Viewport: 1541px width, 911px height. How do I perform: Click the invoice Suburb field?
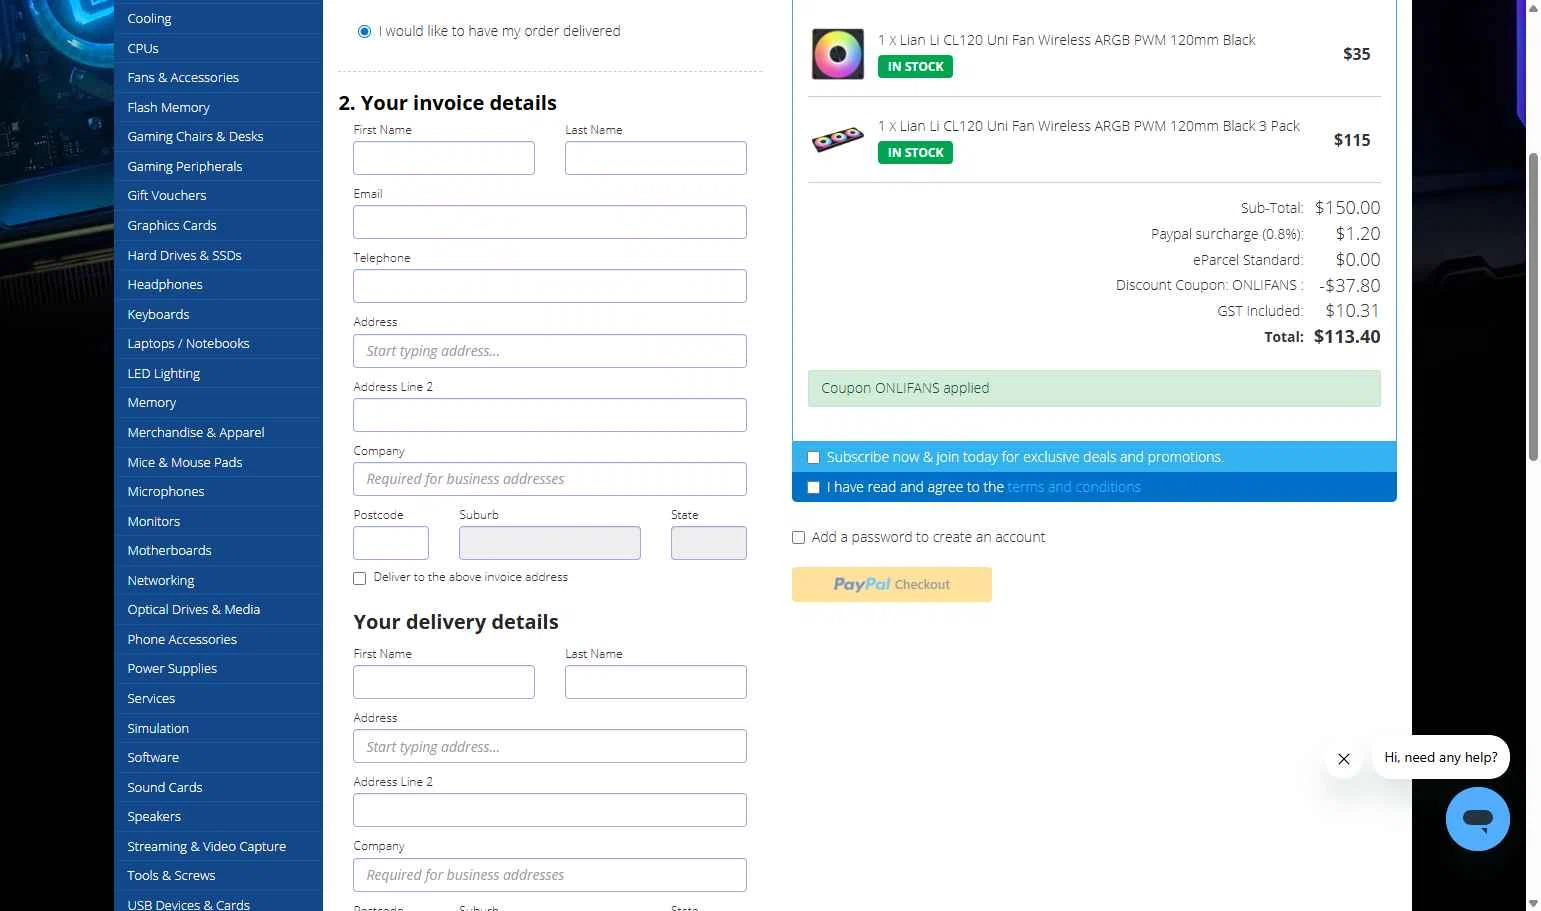(550, 543)
